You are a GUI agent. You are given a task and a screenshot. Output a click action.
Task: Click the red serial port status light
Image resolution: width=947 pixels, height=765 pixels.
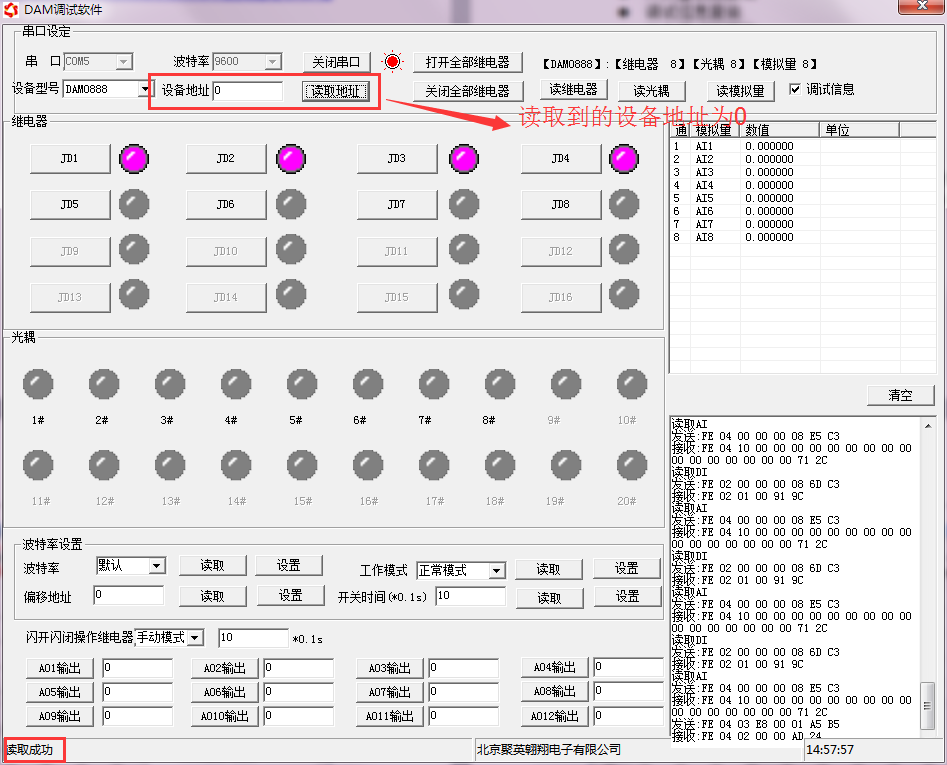click(392, 62)
